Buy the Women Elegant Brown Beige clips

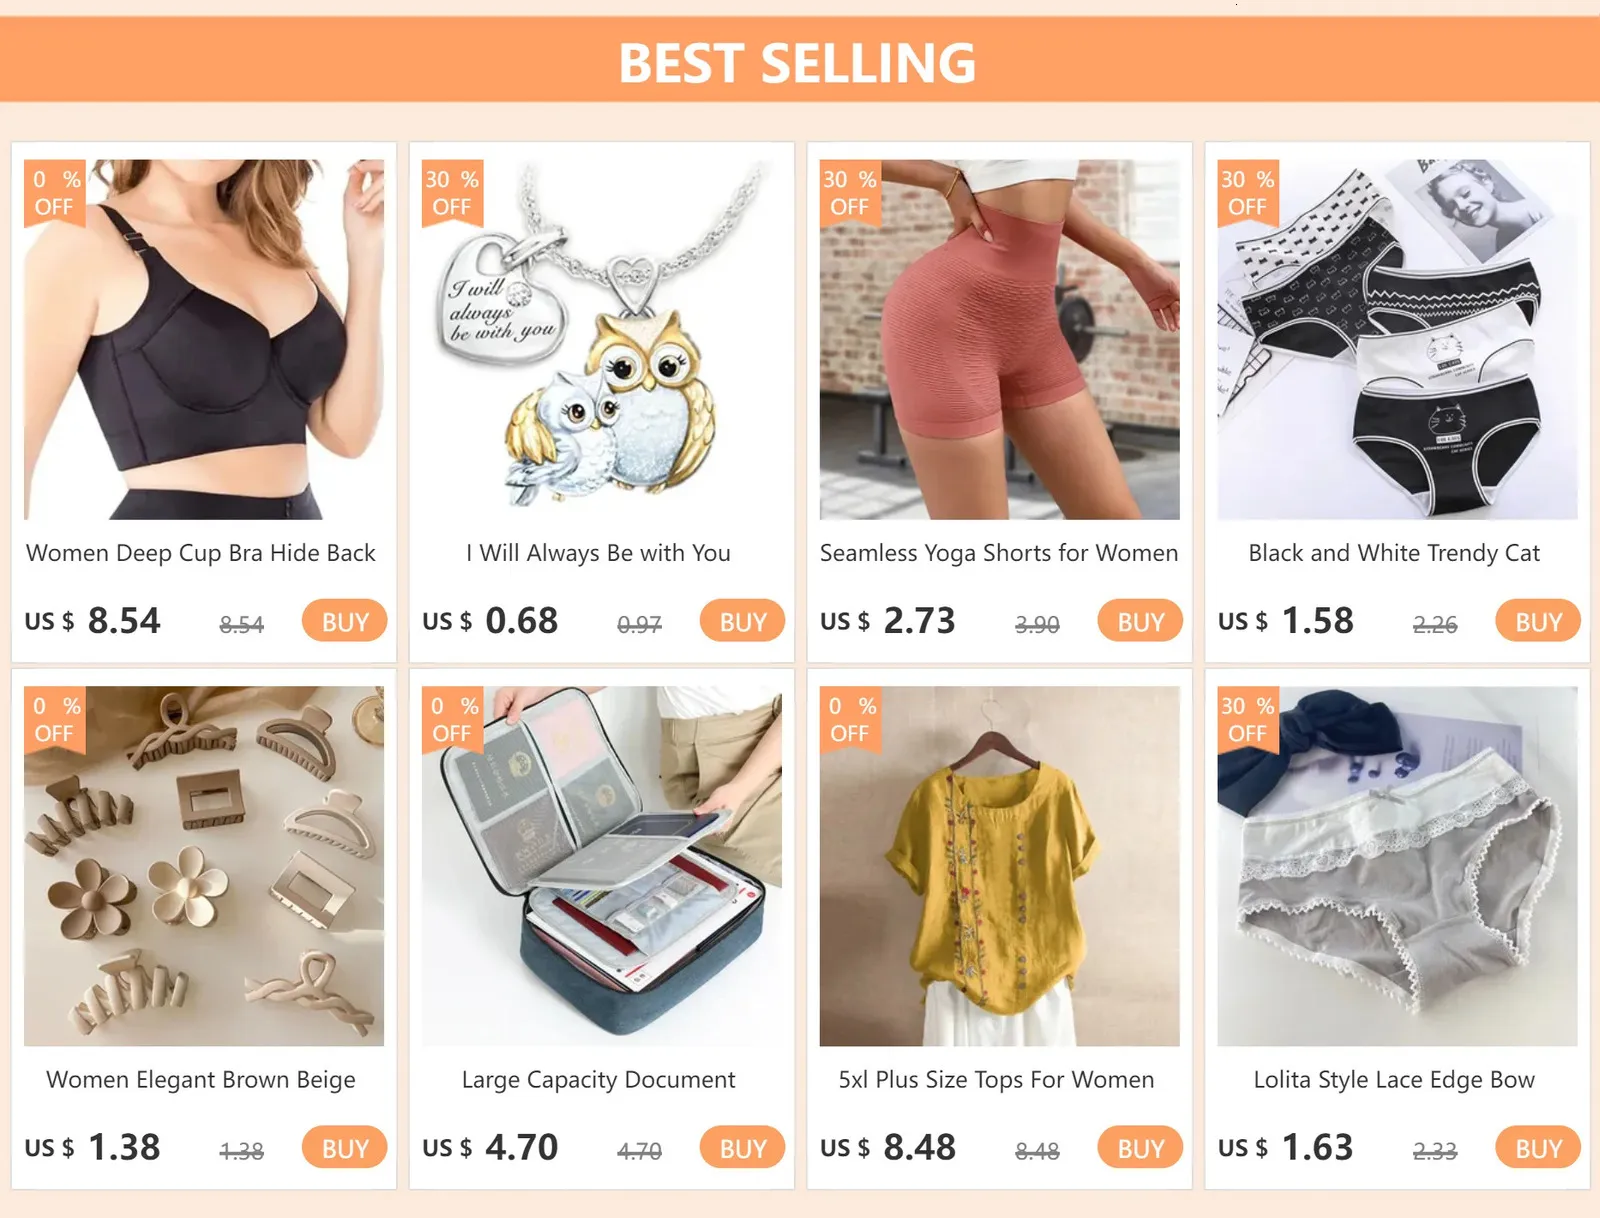344,1148
